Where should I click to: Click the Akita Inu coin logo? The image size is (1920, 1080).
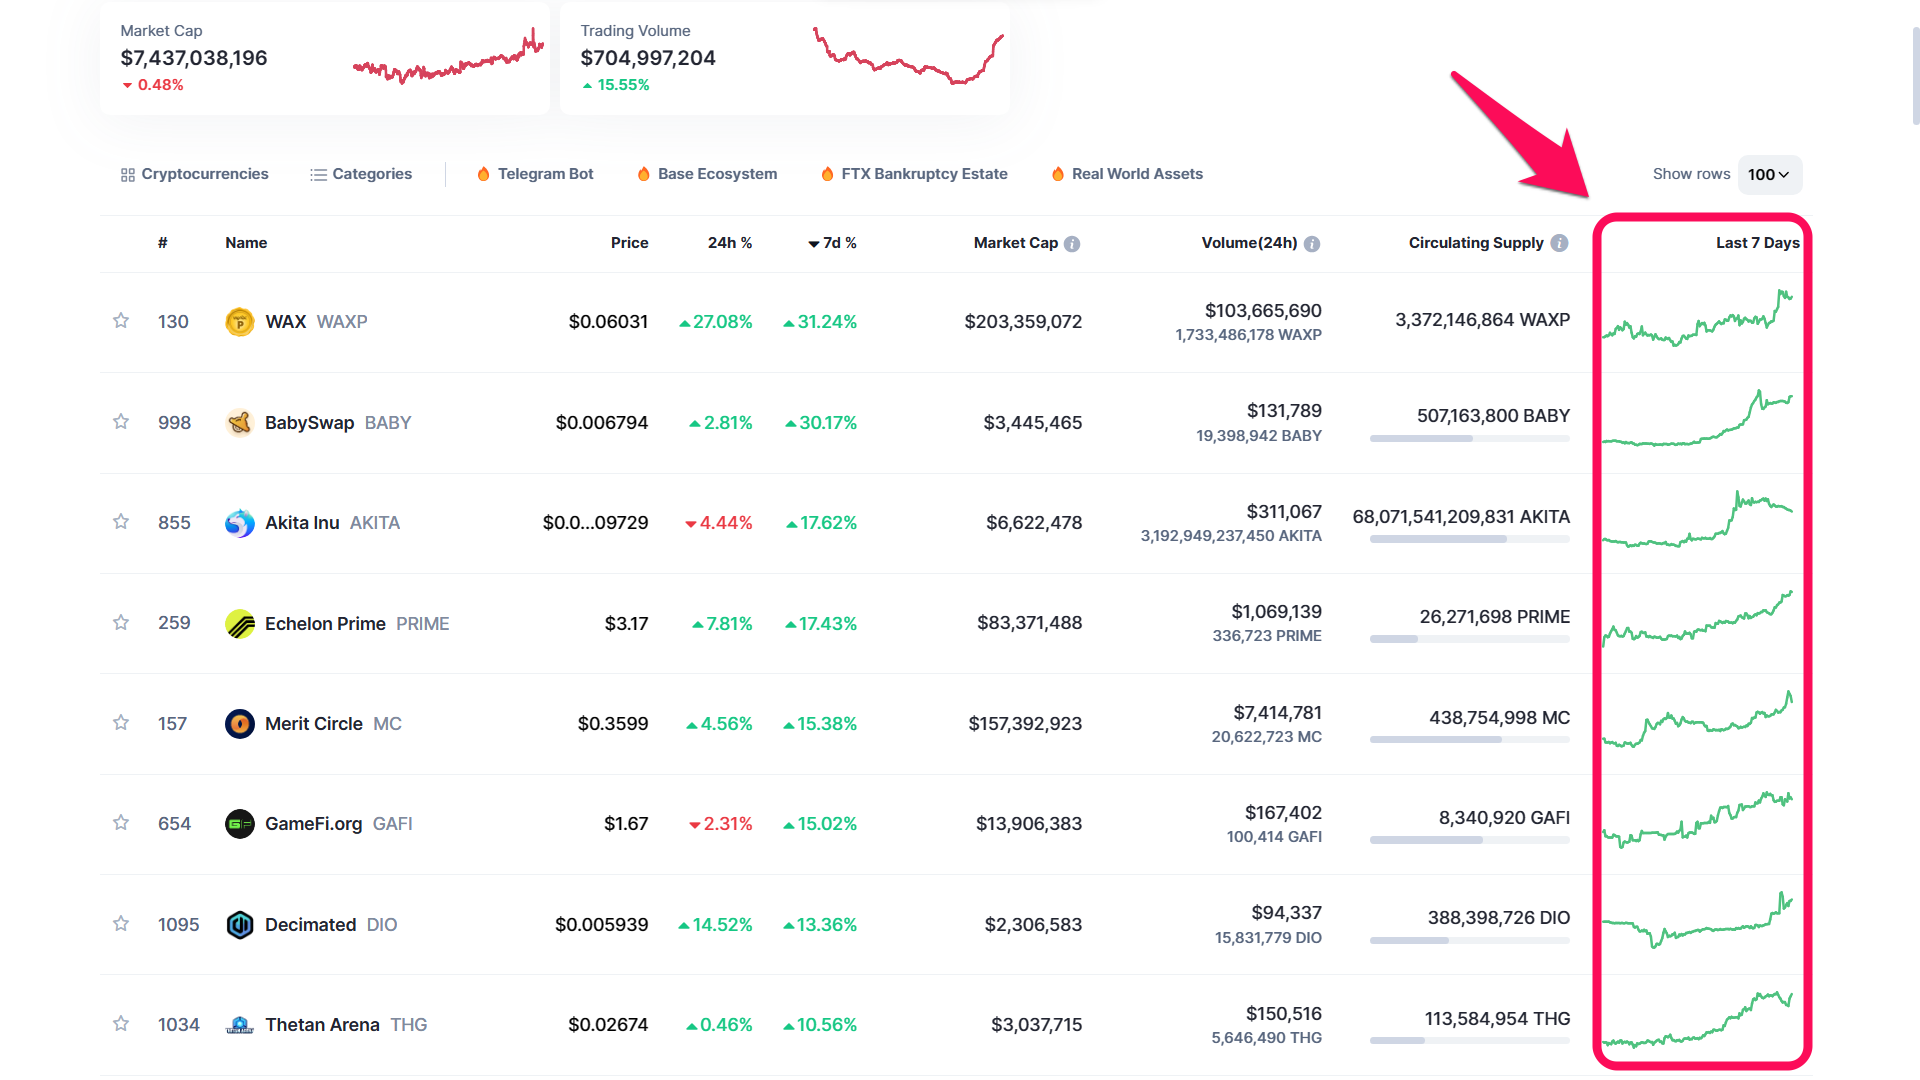click(x=239, y=523)
